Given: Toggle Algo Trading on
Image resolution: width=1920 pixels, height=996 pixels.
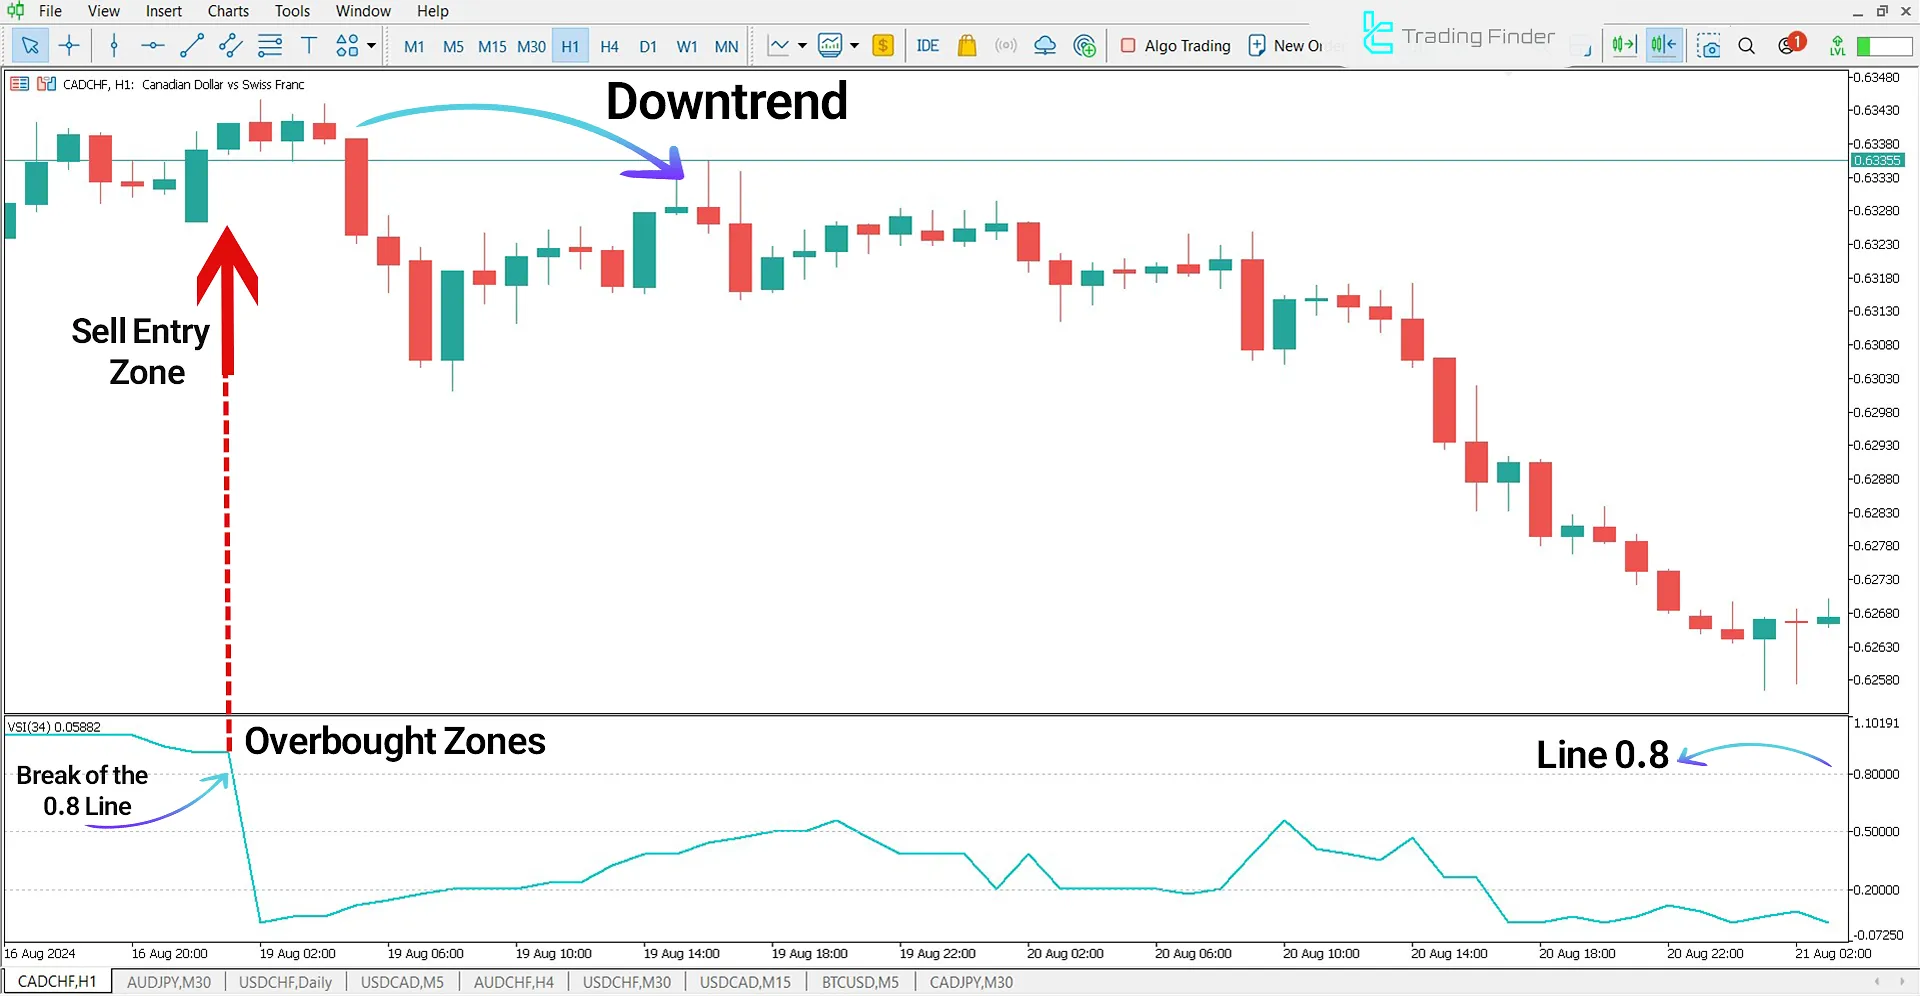Looking at the screenshot, I should (x=1175, y=45).
